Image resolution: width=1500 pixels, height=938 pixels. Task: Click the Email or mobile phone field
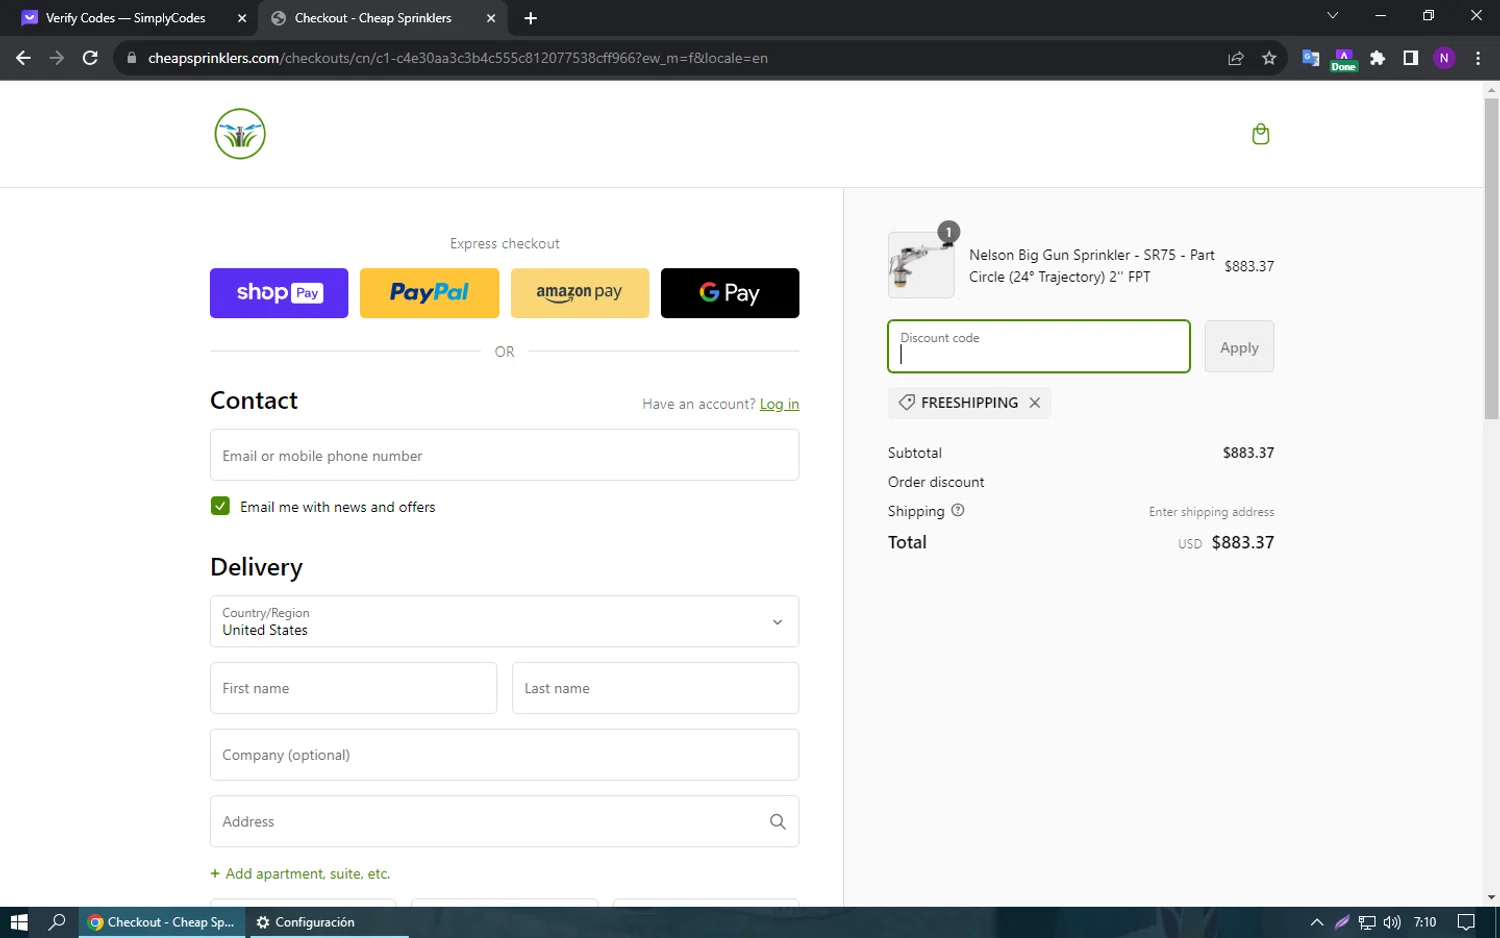[504, 455]
